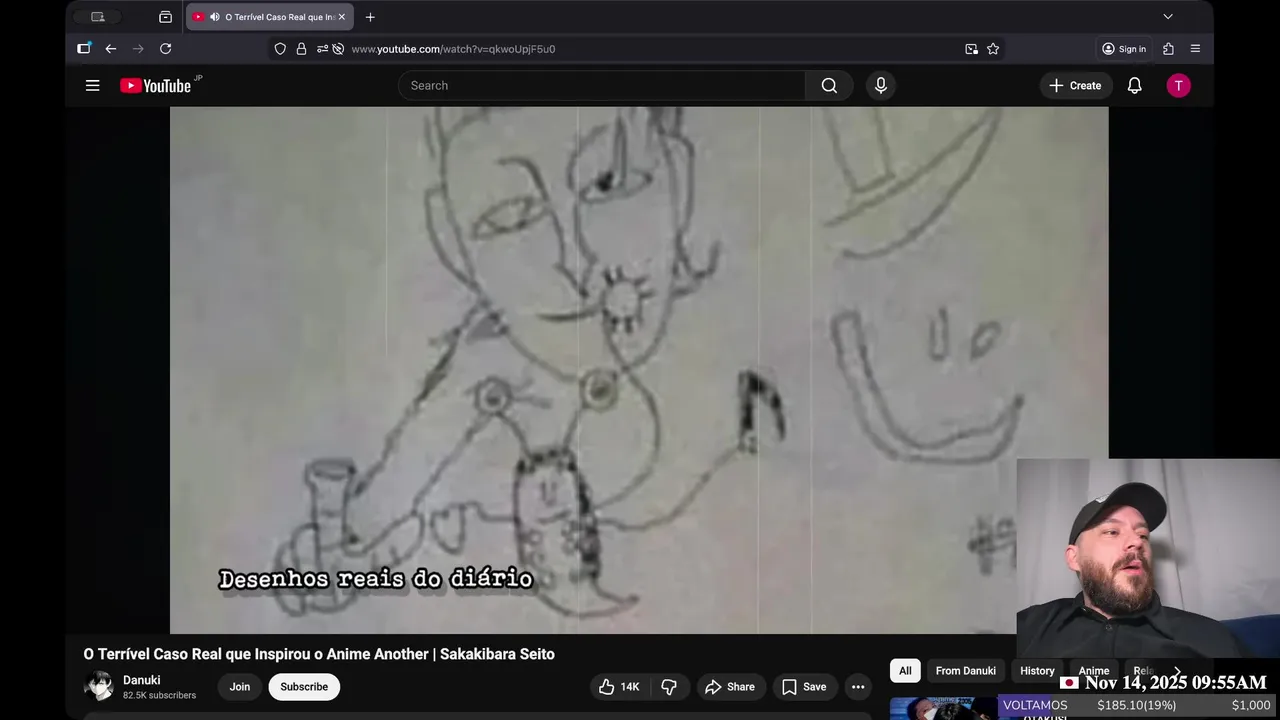Open the account avatar 'T' menu

pos(1178,86)
